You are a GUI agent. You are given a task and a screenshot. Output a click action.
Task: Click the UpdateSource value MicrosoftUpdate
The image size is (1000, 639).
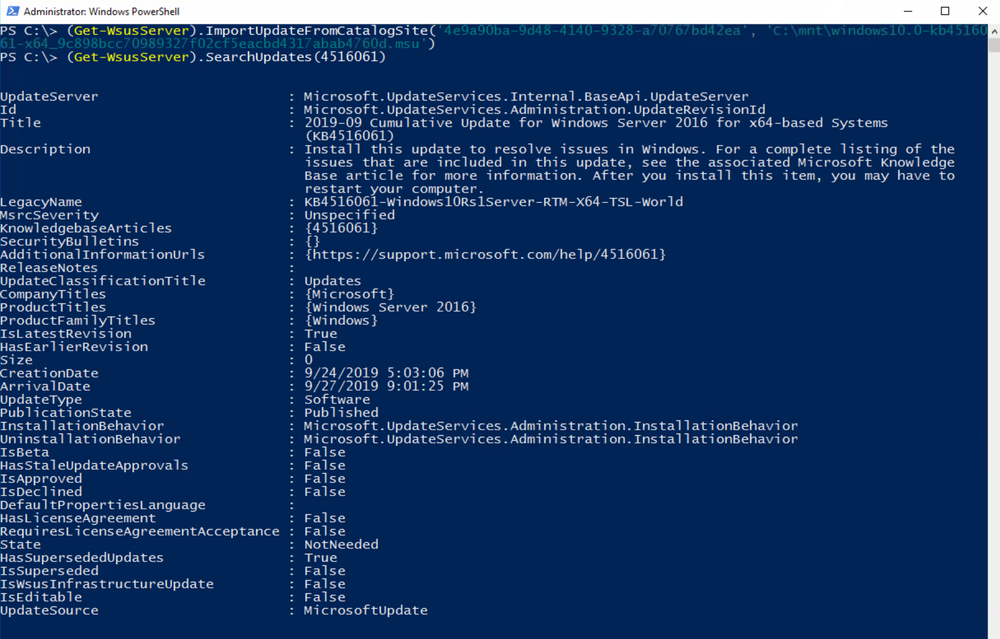(x=365, y=610)
